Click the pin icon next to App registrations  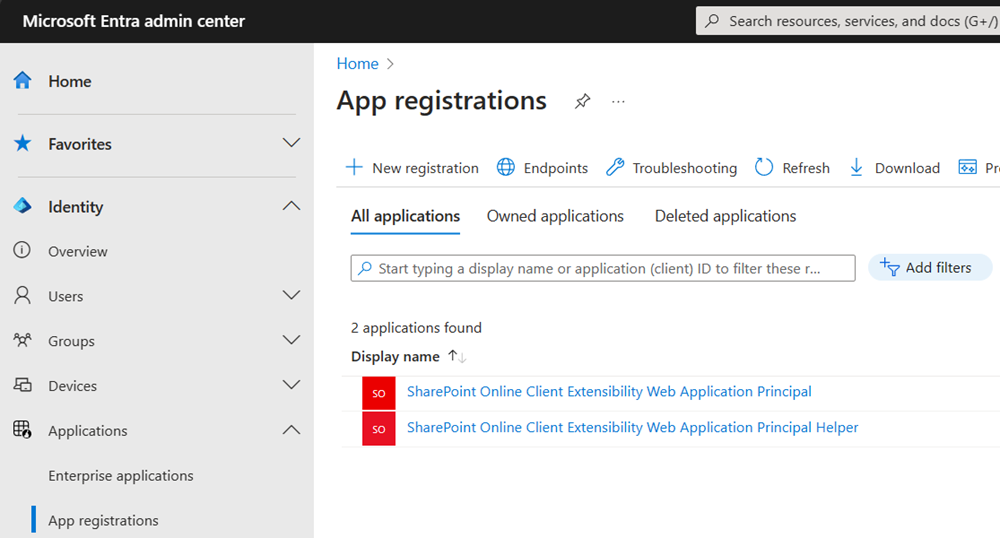(x=582, y=102)
